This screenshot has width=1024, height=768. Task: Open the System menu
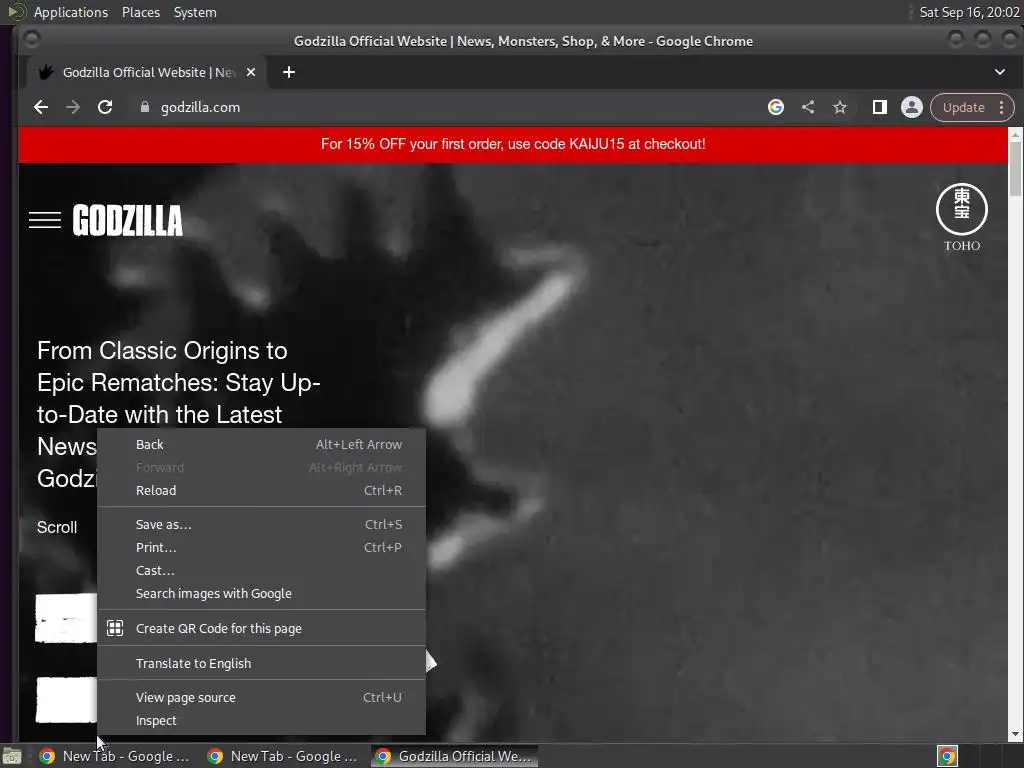(x=195, y=12)
